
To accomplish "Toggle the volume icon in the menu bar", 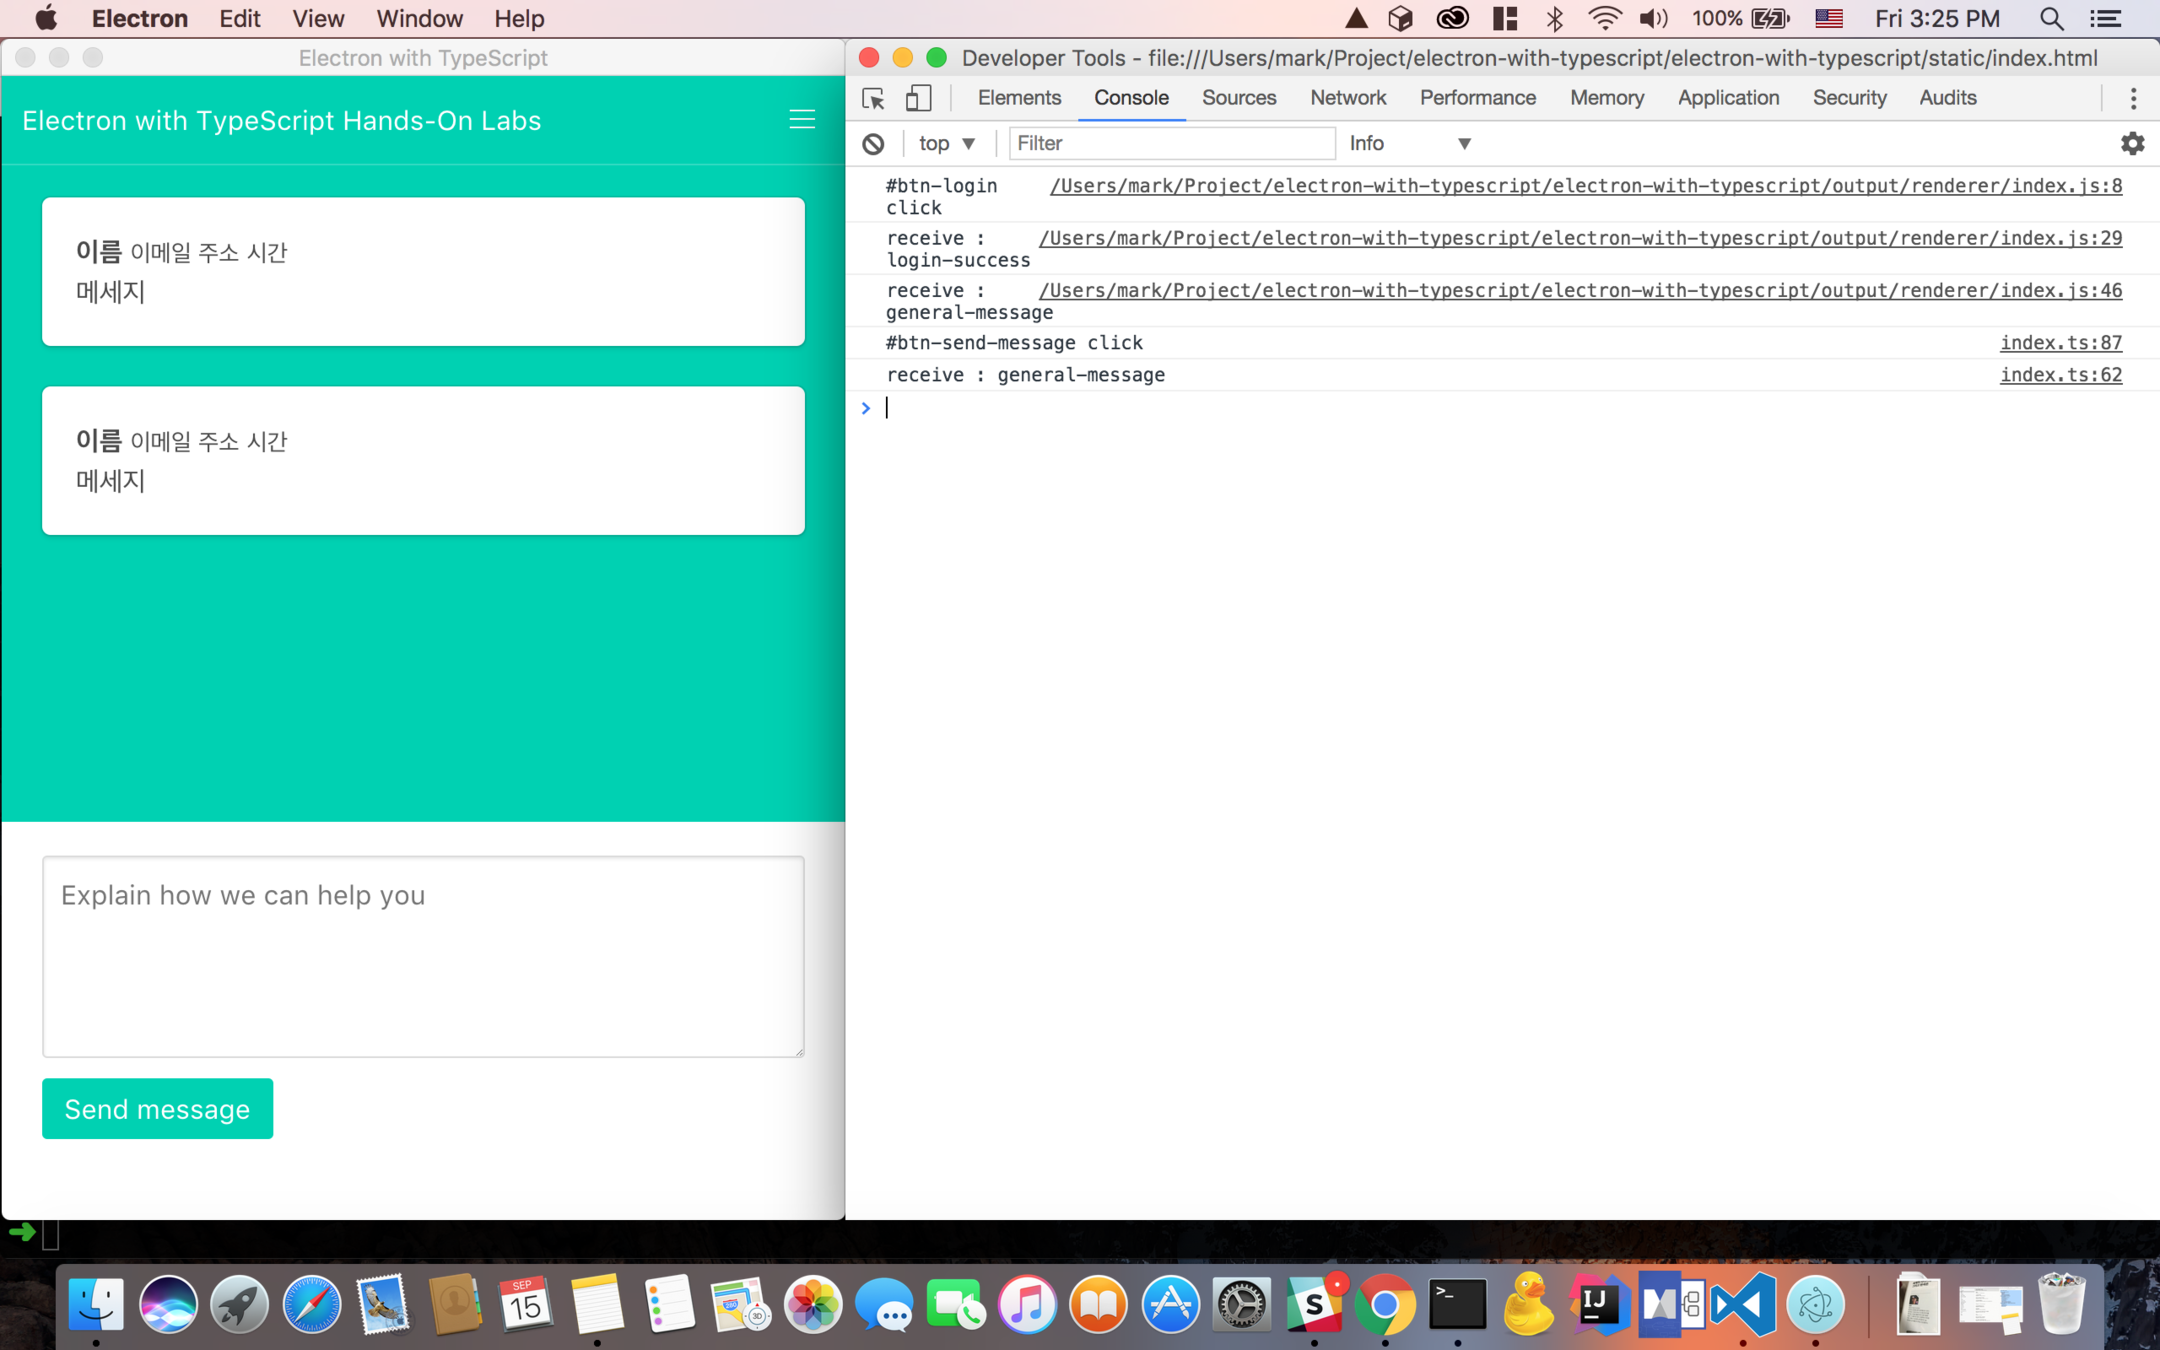I will tap(1652, 18).
